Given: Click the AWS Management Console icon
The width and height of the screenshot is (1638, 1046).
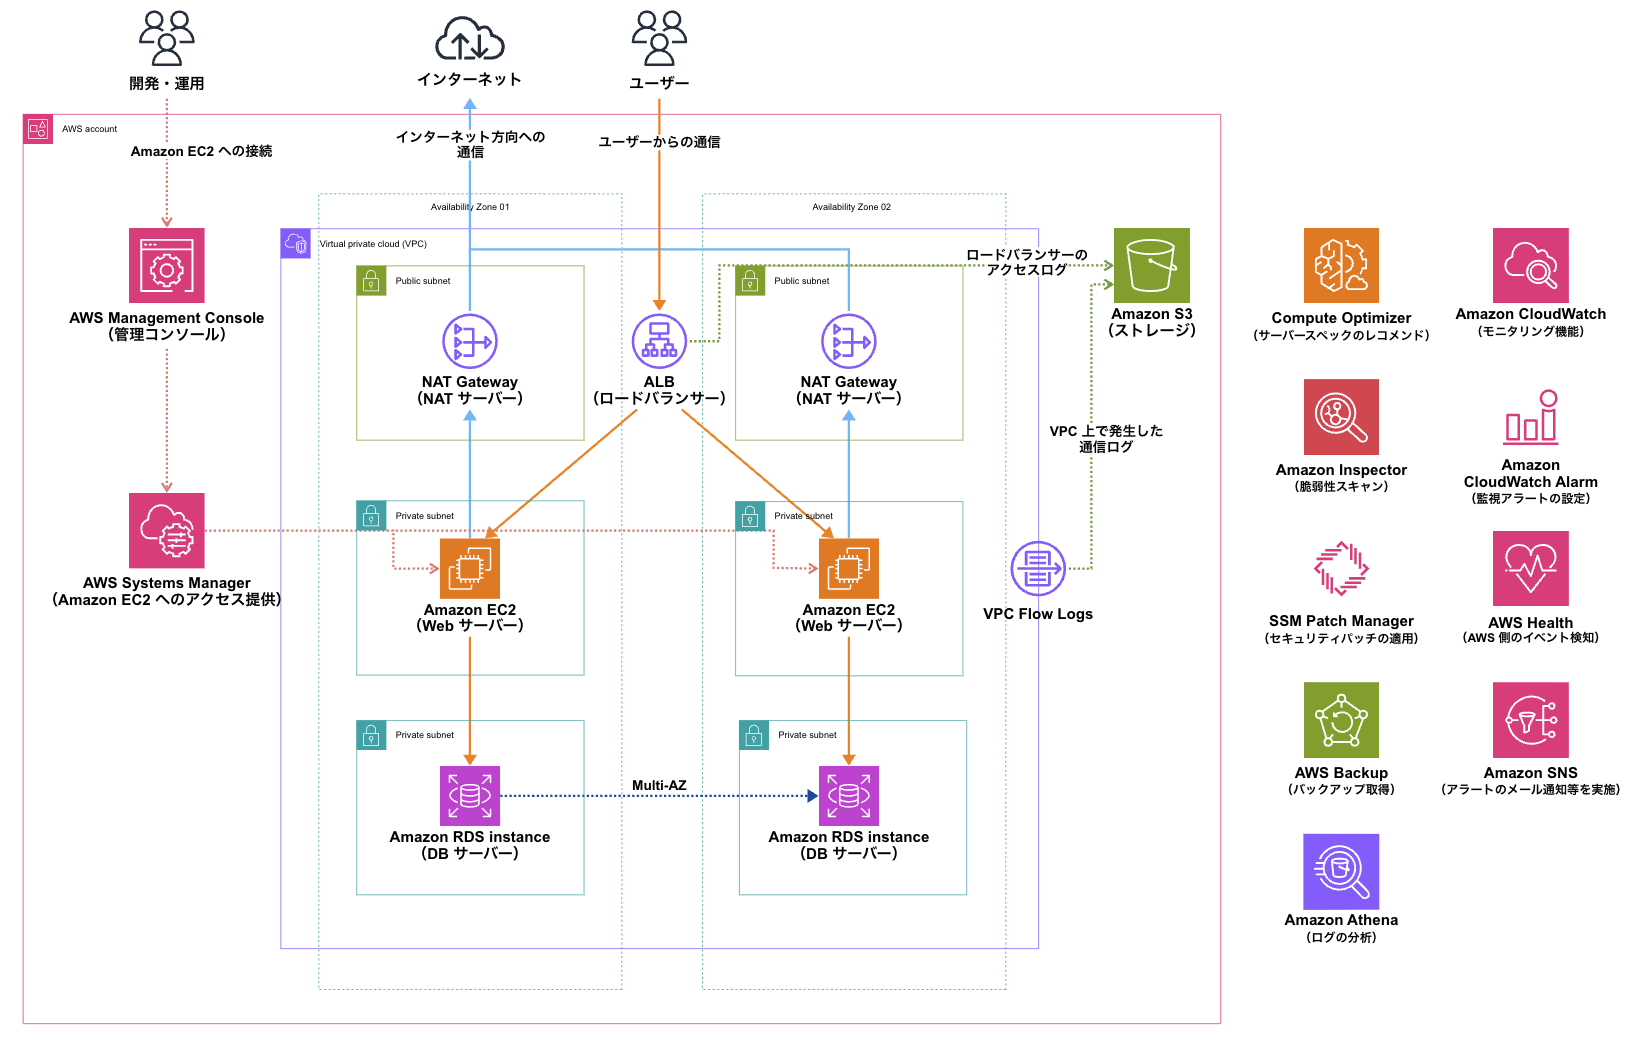Looking at the screenshot, I should pyautogui.click(x=166, y=266).
